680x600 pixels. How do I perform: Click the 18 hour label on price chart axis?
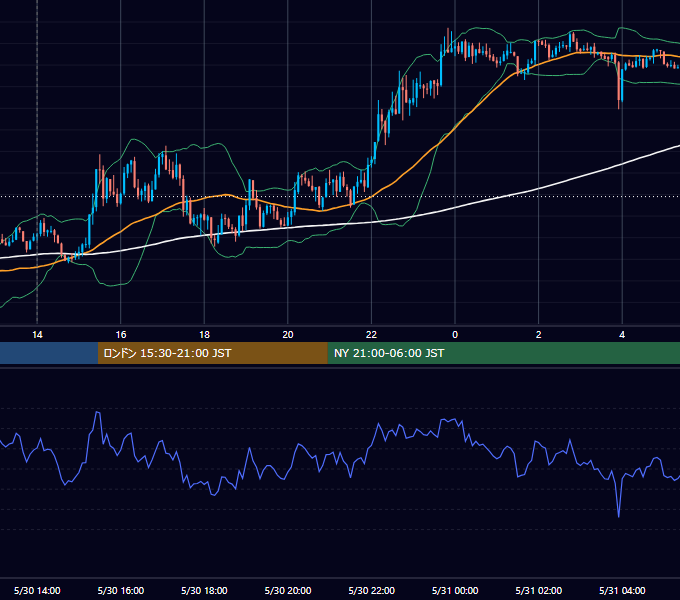pyautogui.click(x=204, y=335)
